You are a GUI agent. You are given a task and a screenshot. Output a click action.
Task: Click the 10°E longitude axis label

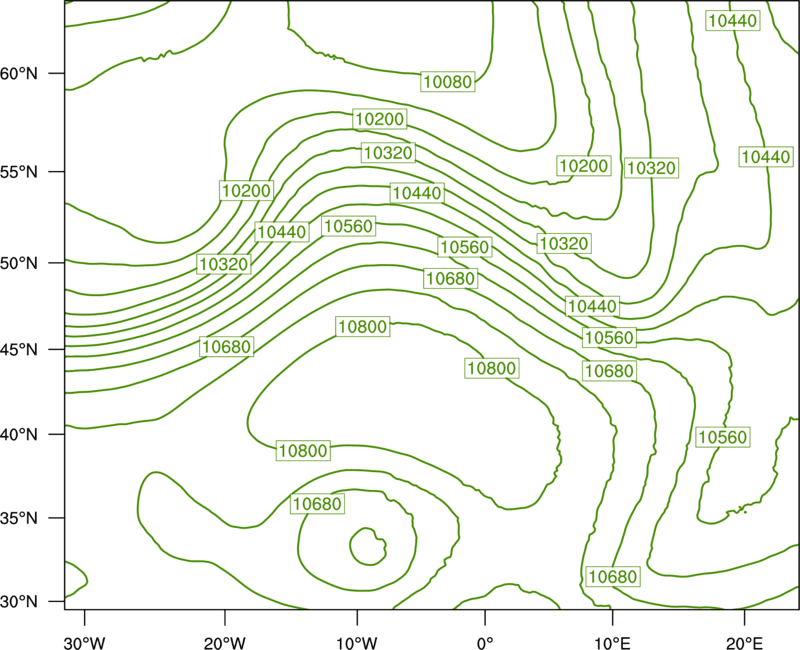click(x=612, y=643)
